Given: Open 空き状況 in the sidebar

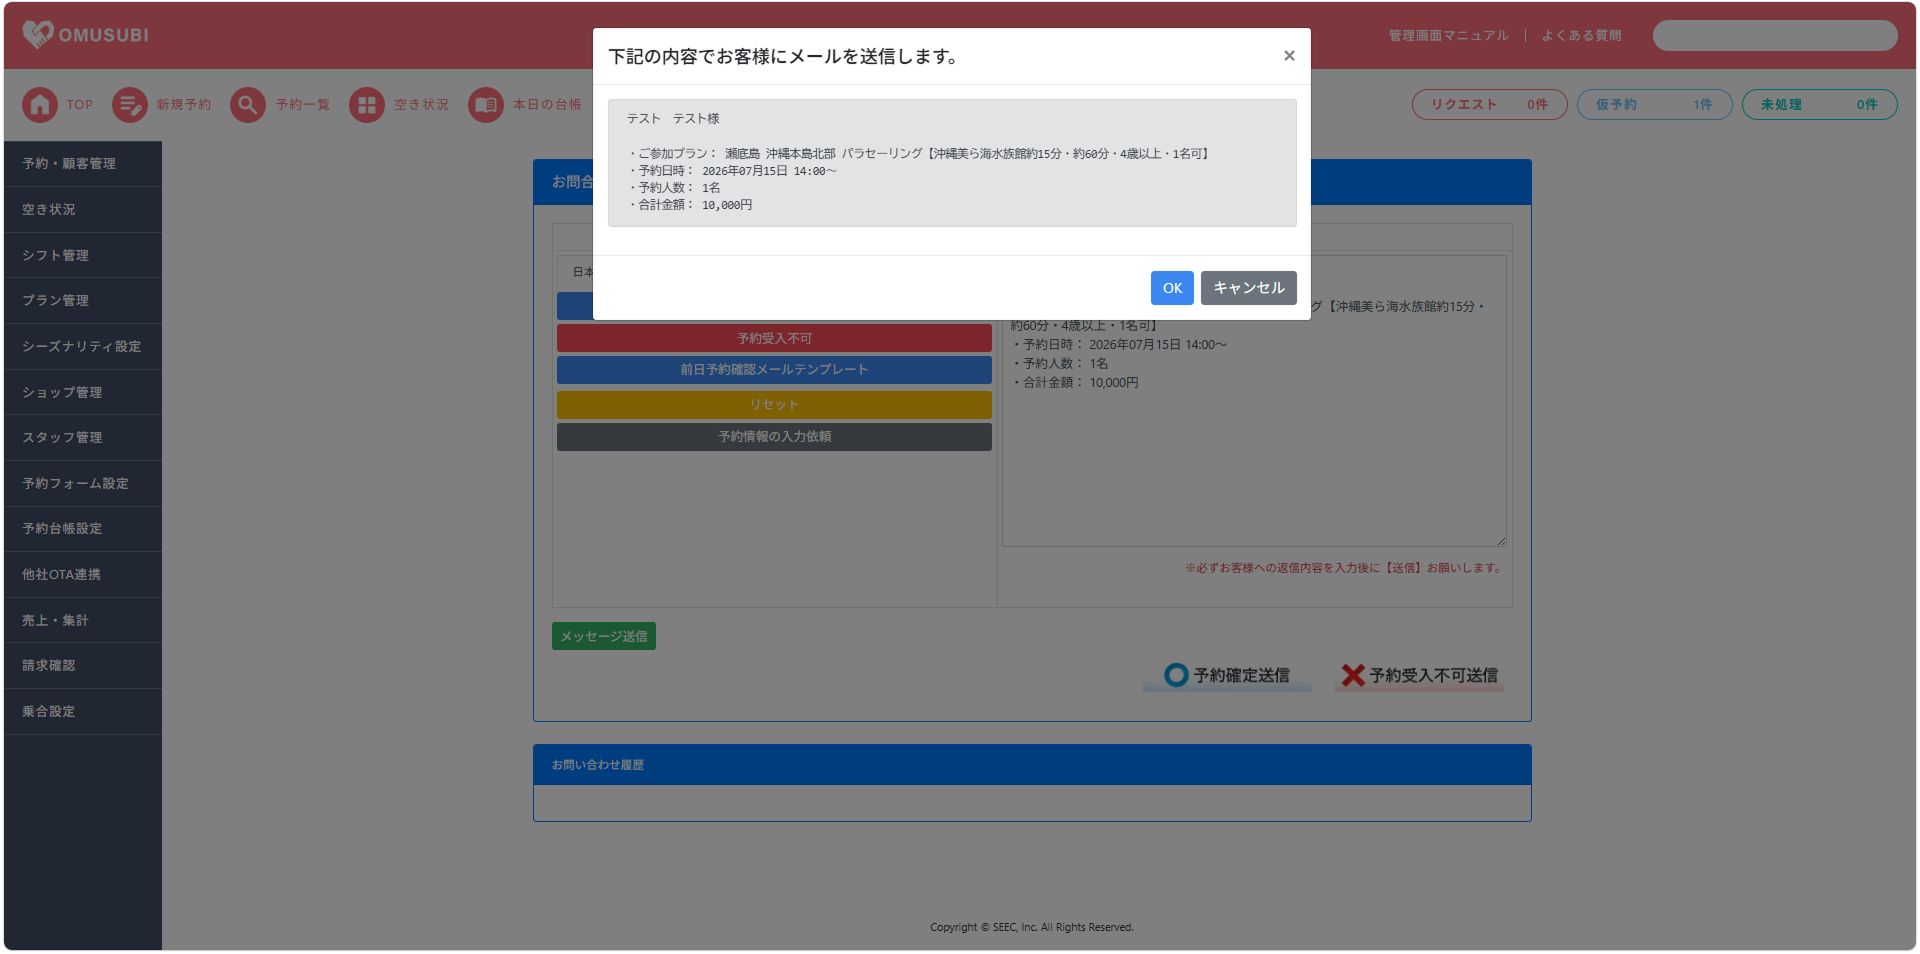Looking at the screenshot, I should pyautogui.click(x=83, y=209).
